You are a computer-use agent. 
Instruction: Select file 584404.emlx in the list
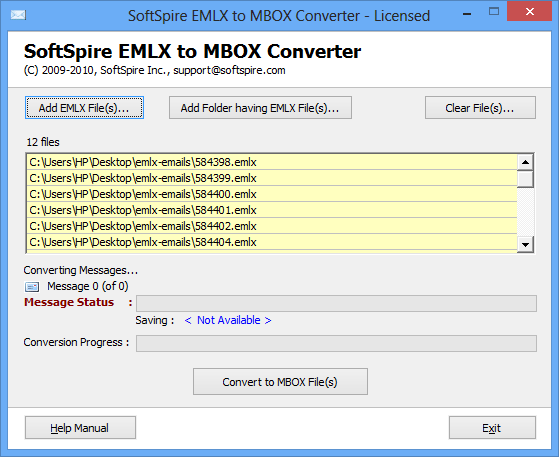click(x=272, y=242)
